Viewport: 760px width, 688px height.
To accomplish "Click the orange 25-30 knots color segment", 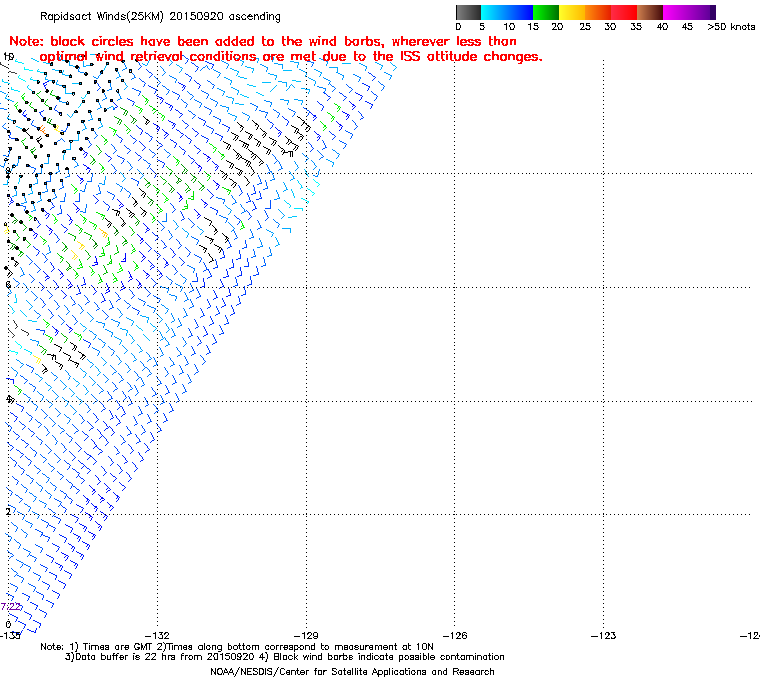I will coord(598,12).
